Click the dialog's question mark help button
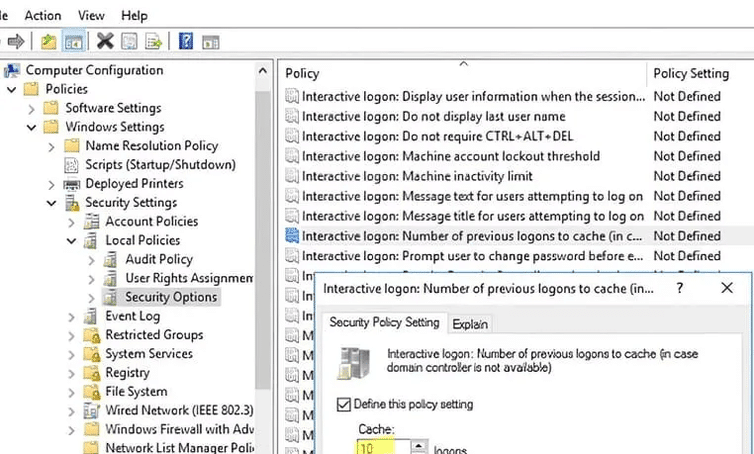 pyautogui.click(x=680, y=289)
